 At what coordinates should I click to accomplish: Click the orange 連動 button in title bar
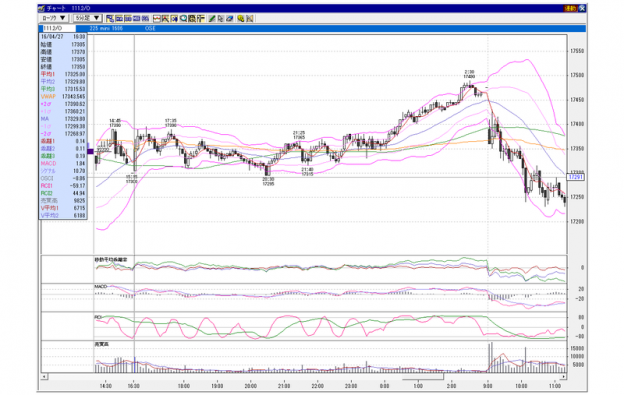(570, 8)
